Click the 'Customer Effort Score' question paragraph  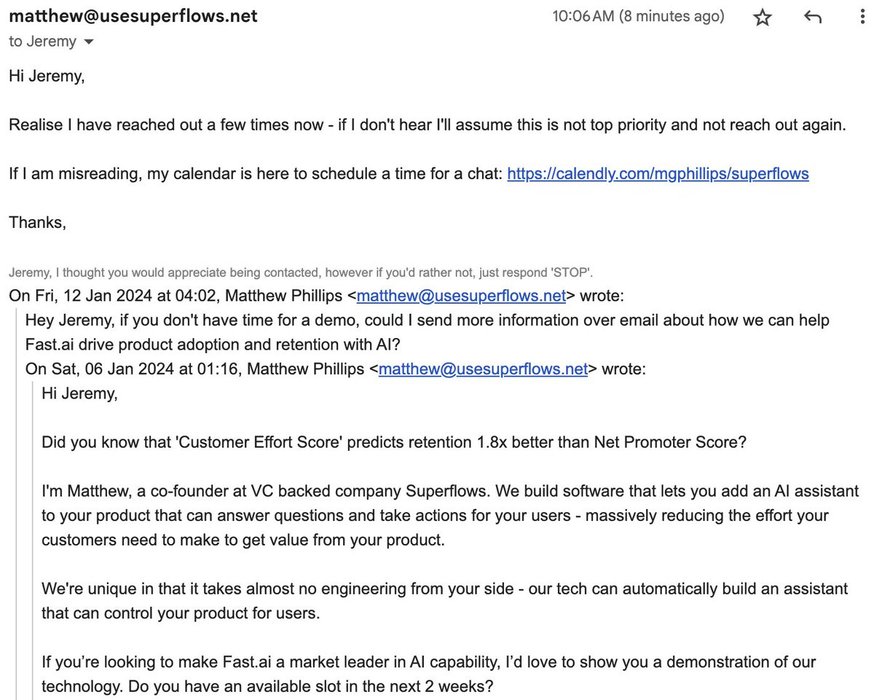click(393, 442)
